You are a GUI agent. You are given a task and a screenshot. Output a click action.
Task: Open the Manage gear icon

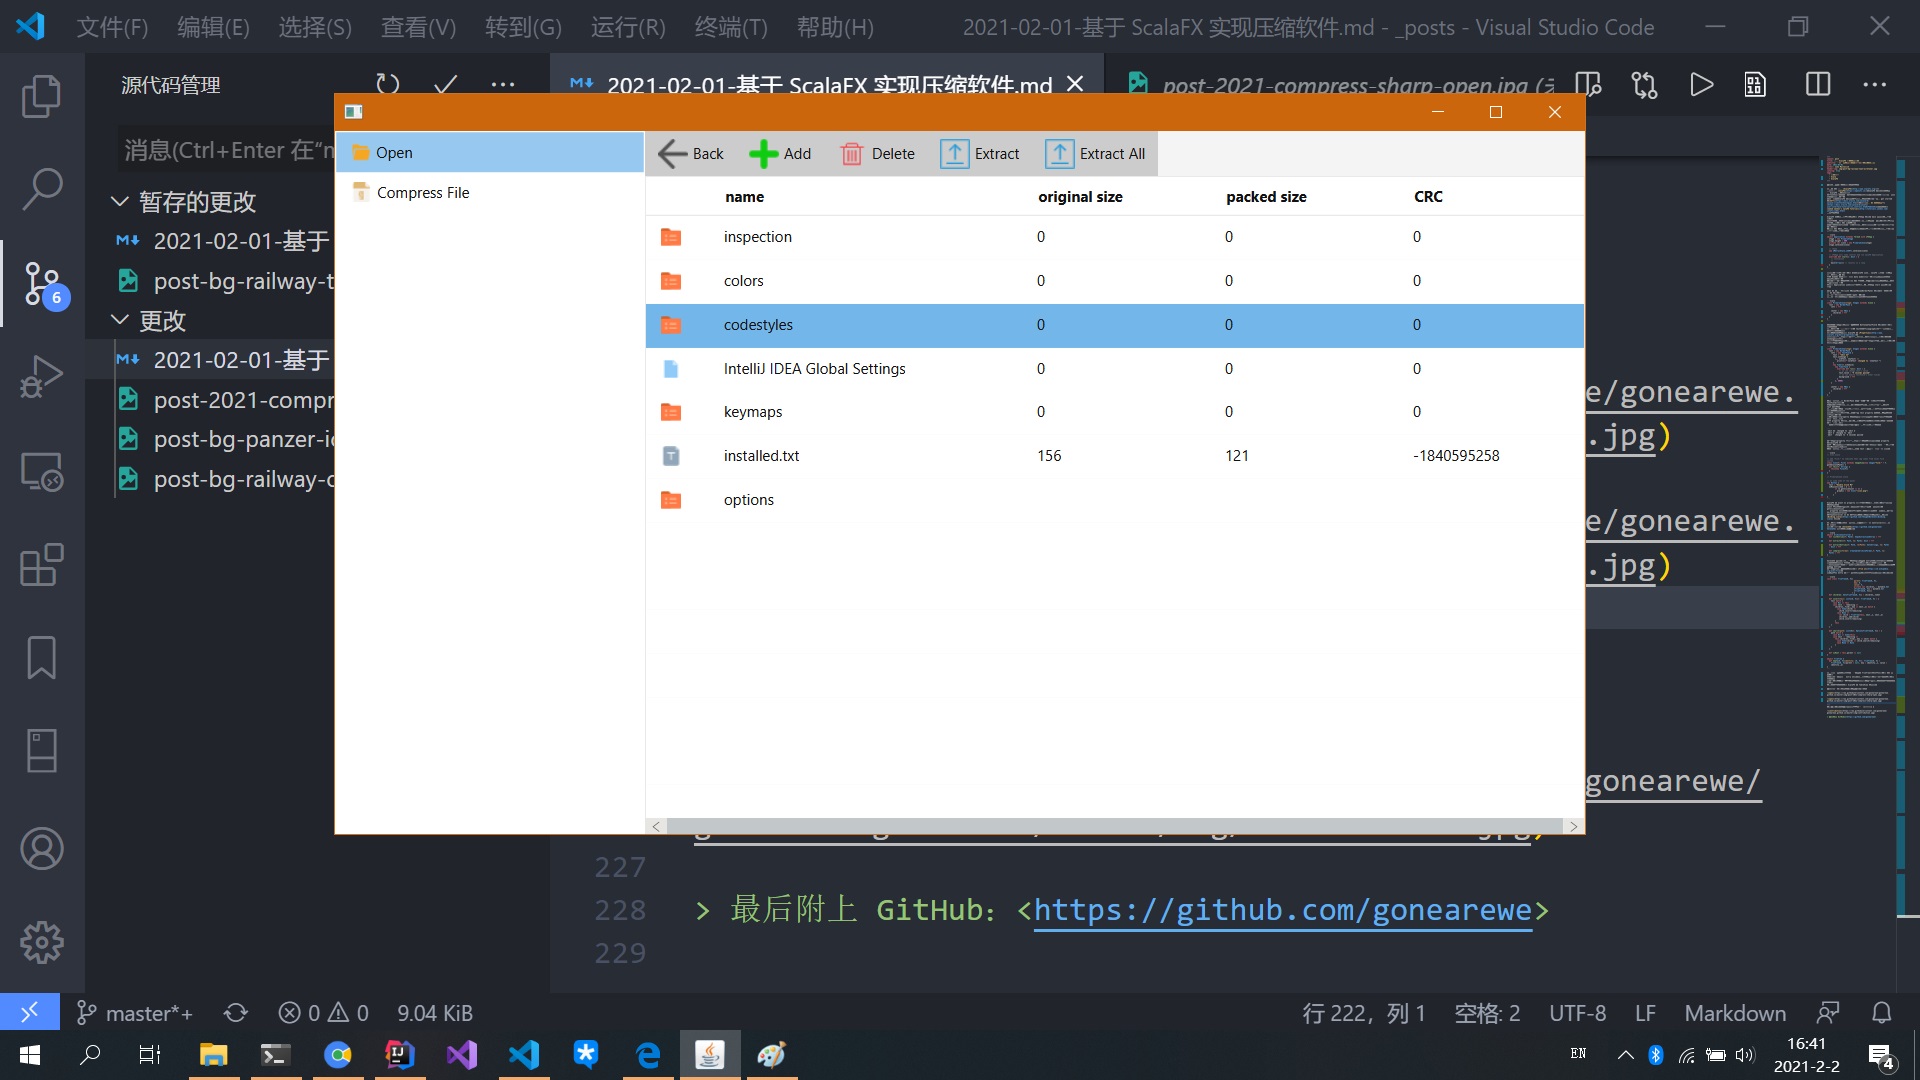click(41, 942)
